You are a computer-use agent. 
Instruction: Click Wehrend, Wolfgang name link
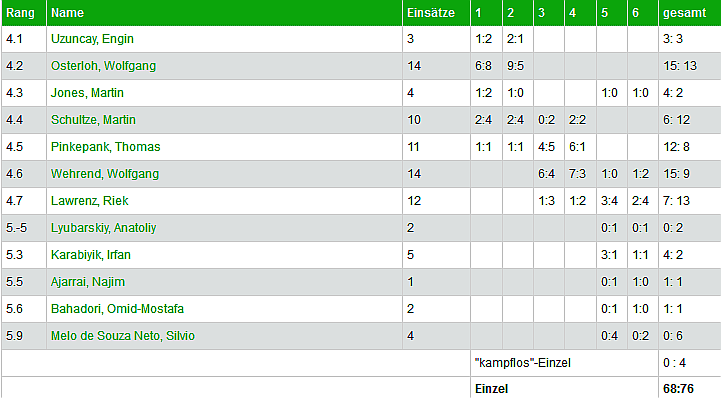tap(105, 174)
